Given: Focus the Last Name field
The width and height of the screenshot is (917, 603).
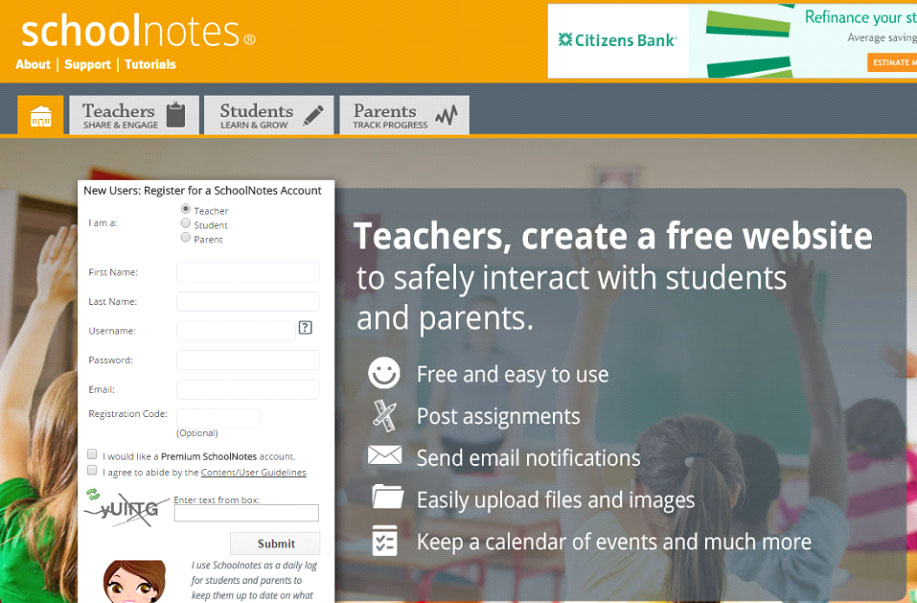Looking at the screenshot, I should (x=248, y=301).
